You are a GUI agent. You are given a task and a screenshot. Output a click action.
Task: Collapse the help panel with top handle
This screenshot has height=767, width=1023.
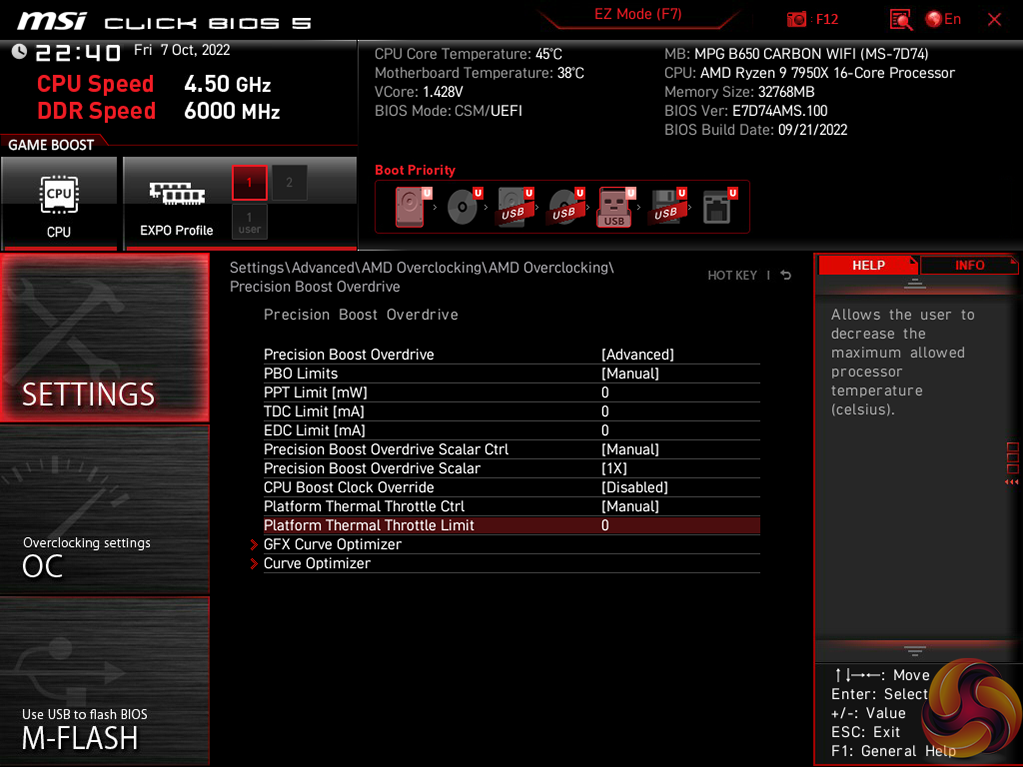pyautogui.click(x=915, y=283)
